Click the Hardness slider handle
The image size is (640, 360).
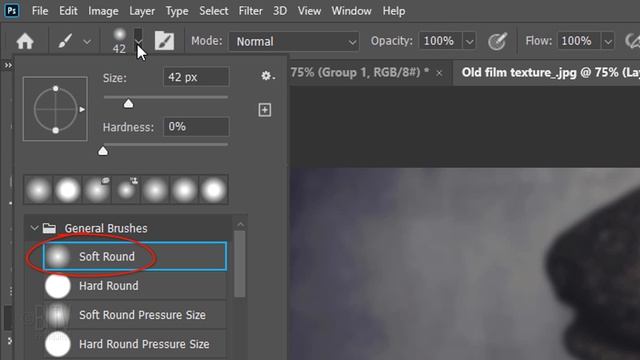coord(103,151)
